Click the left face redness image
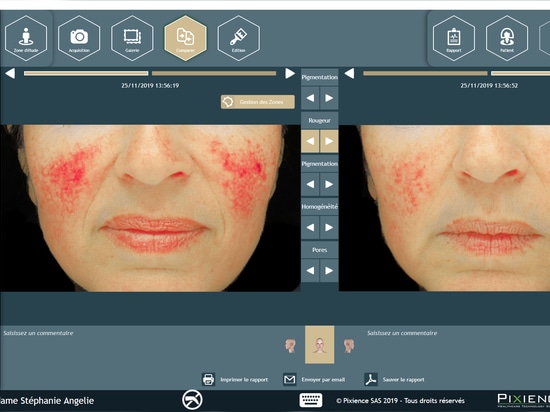Image resolution: width=550 pixels, height=412 pixels. pyautogui.click(x=150, y=208)
